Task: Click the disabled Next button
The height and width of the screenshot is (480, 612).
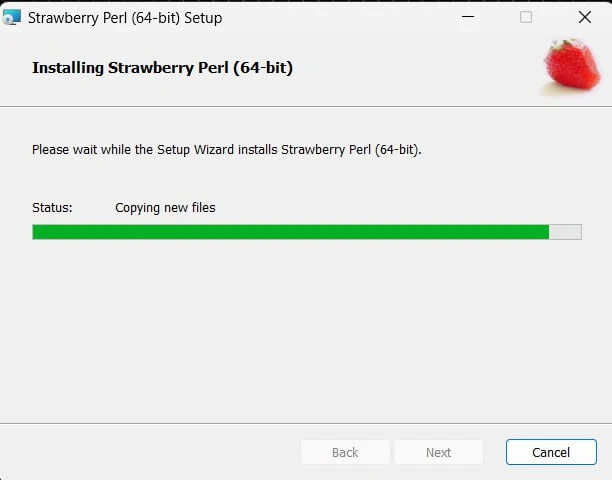Action: pos(438,452)
